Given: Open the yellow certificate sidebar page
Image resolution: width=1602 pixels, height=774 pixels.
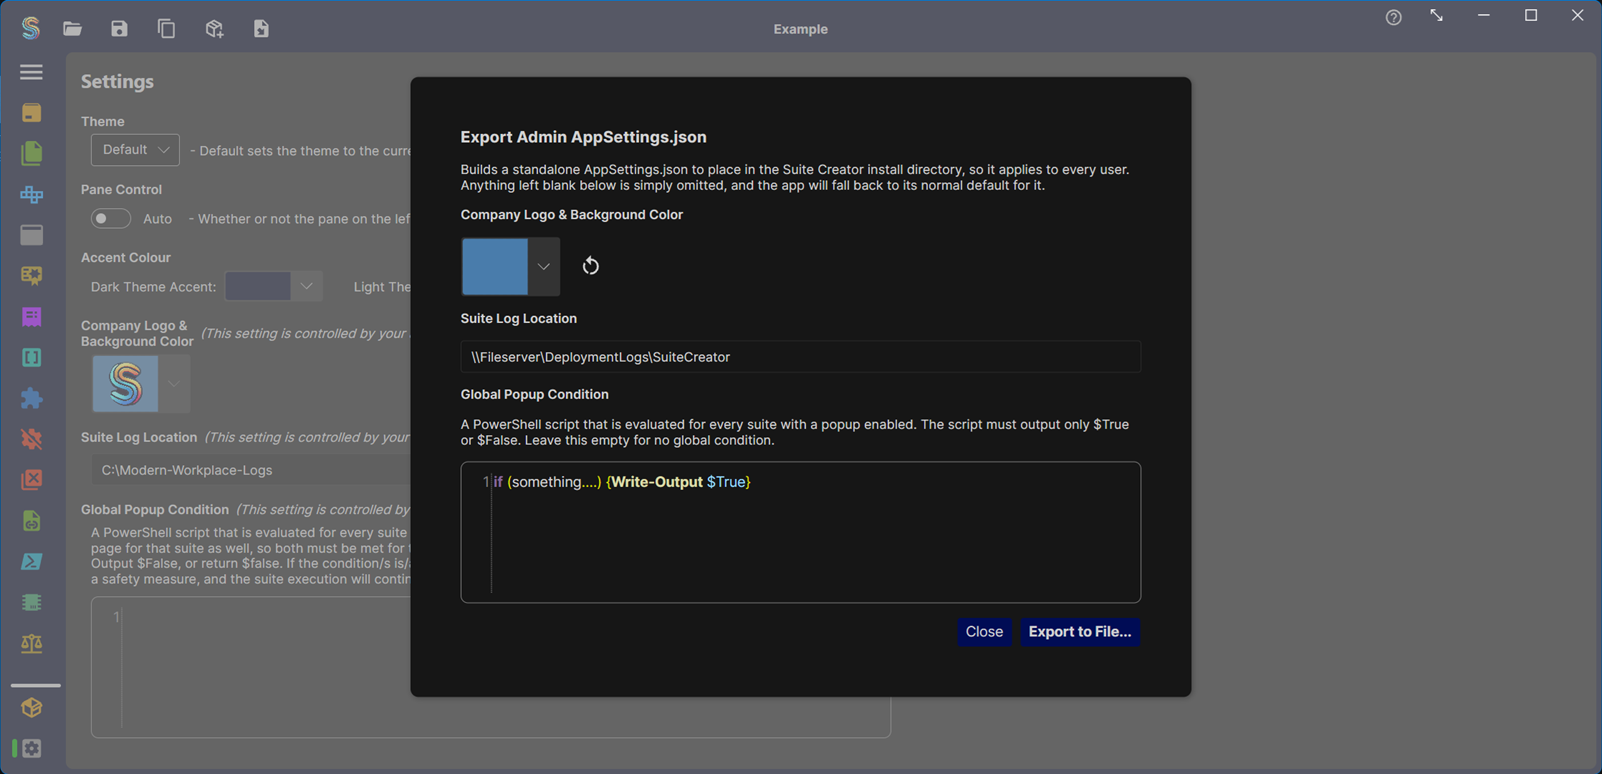Looking at the screenshot, I should 31,276.
